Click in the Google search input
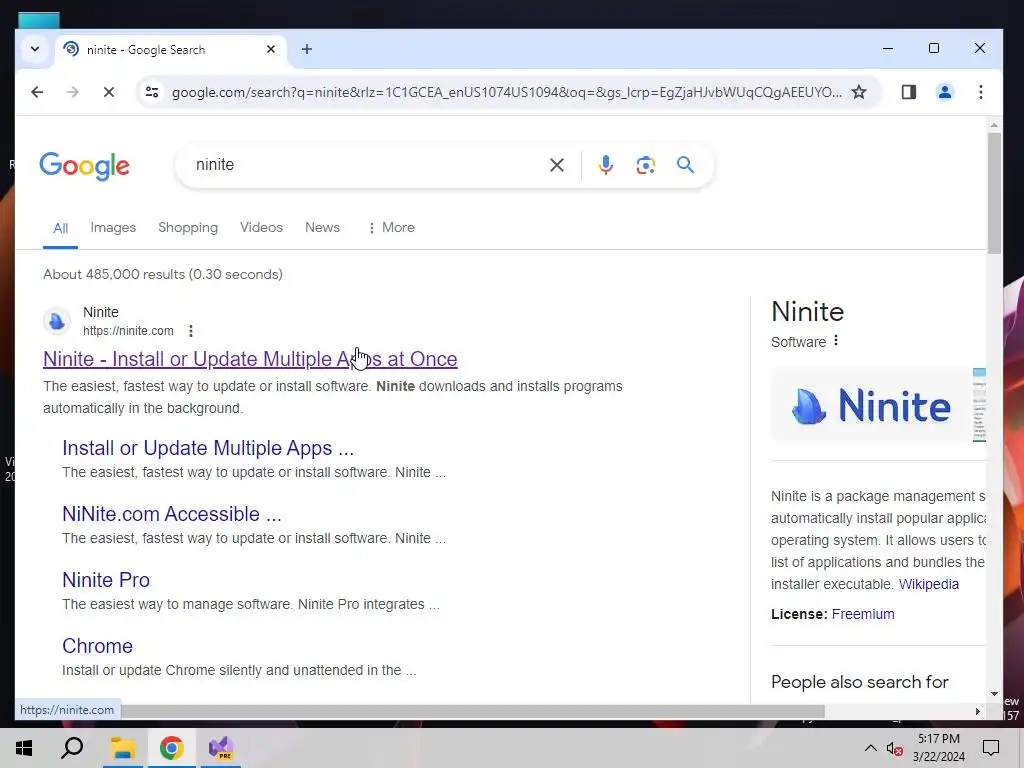Viewport: 1024px width, 768px height. click(366, 165)
